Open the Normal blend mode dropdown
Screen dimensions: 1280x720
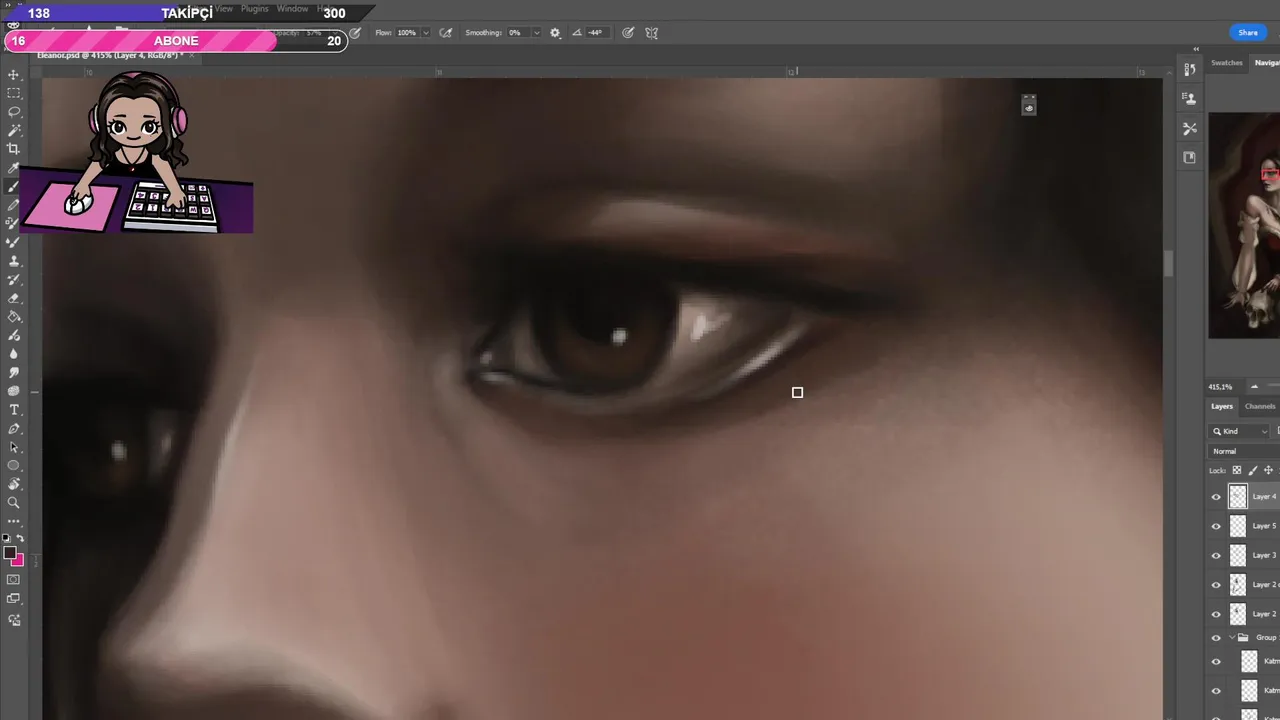coord(1245,451)
